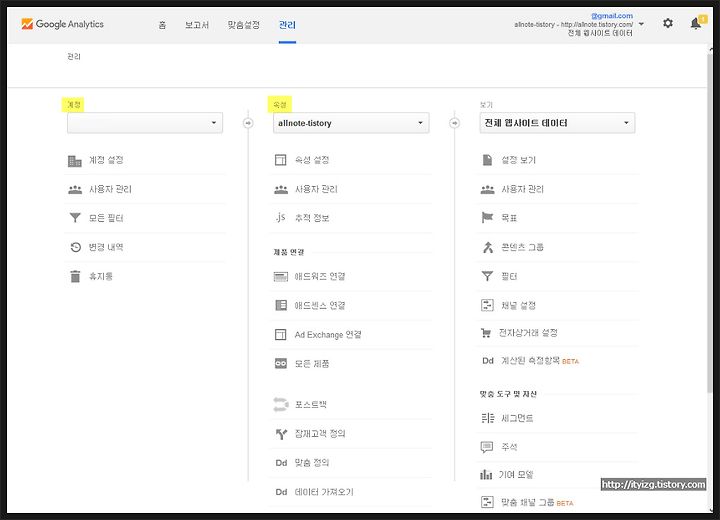Click the 채널 설정 icon
The height and width of the screenshot is (520, 720).
[487, 305]
